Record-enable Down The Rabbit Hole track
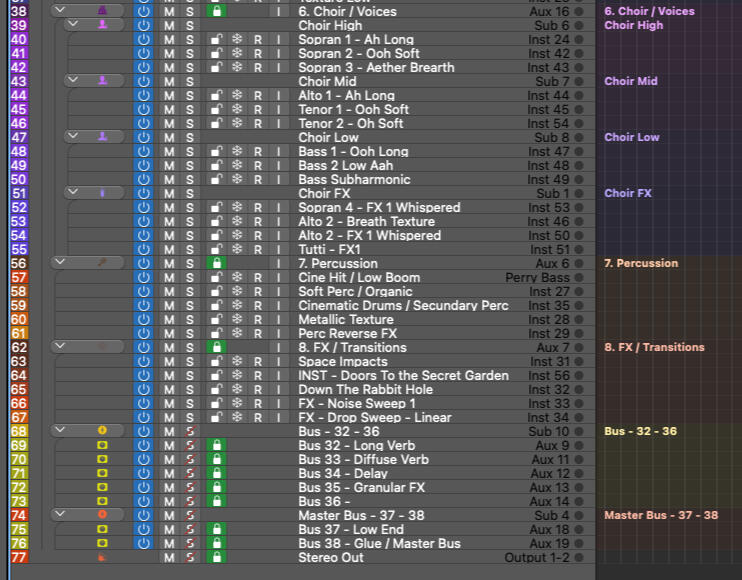Viewport: 742px width, 580px height. click(258, 389)
